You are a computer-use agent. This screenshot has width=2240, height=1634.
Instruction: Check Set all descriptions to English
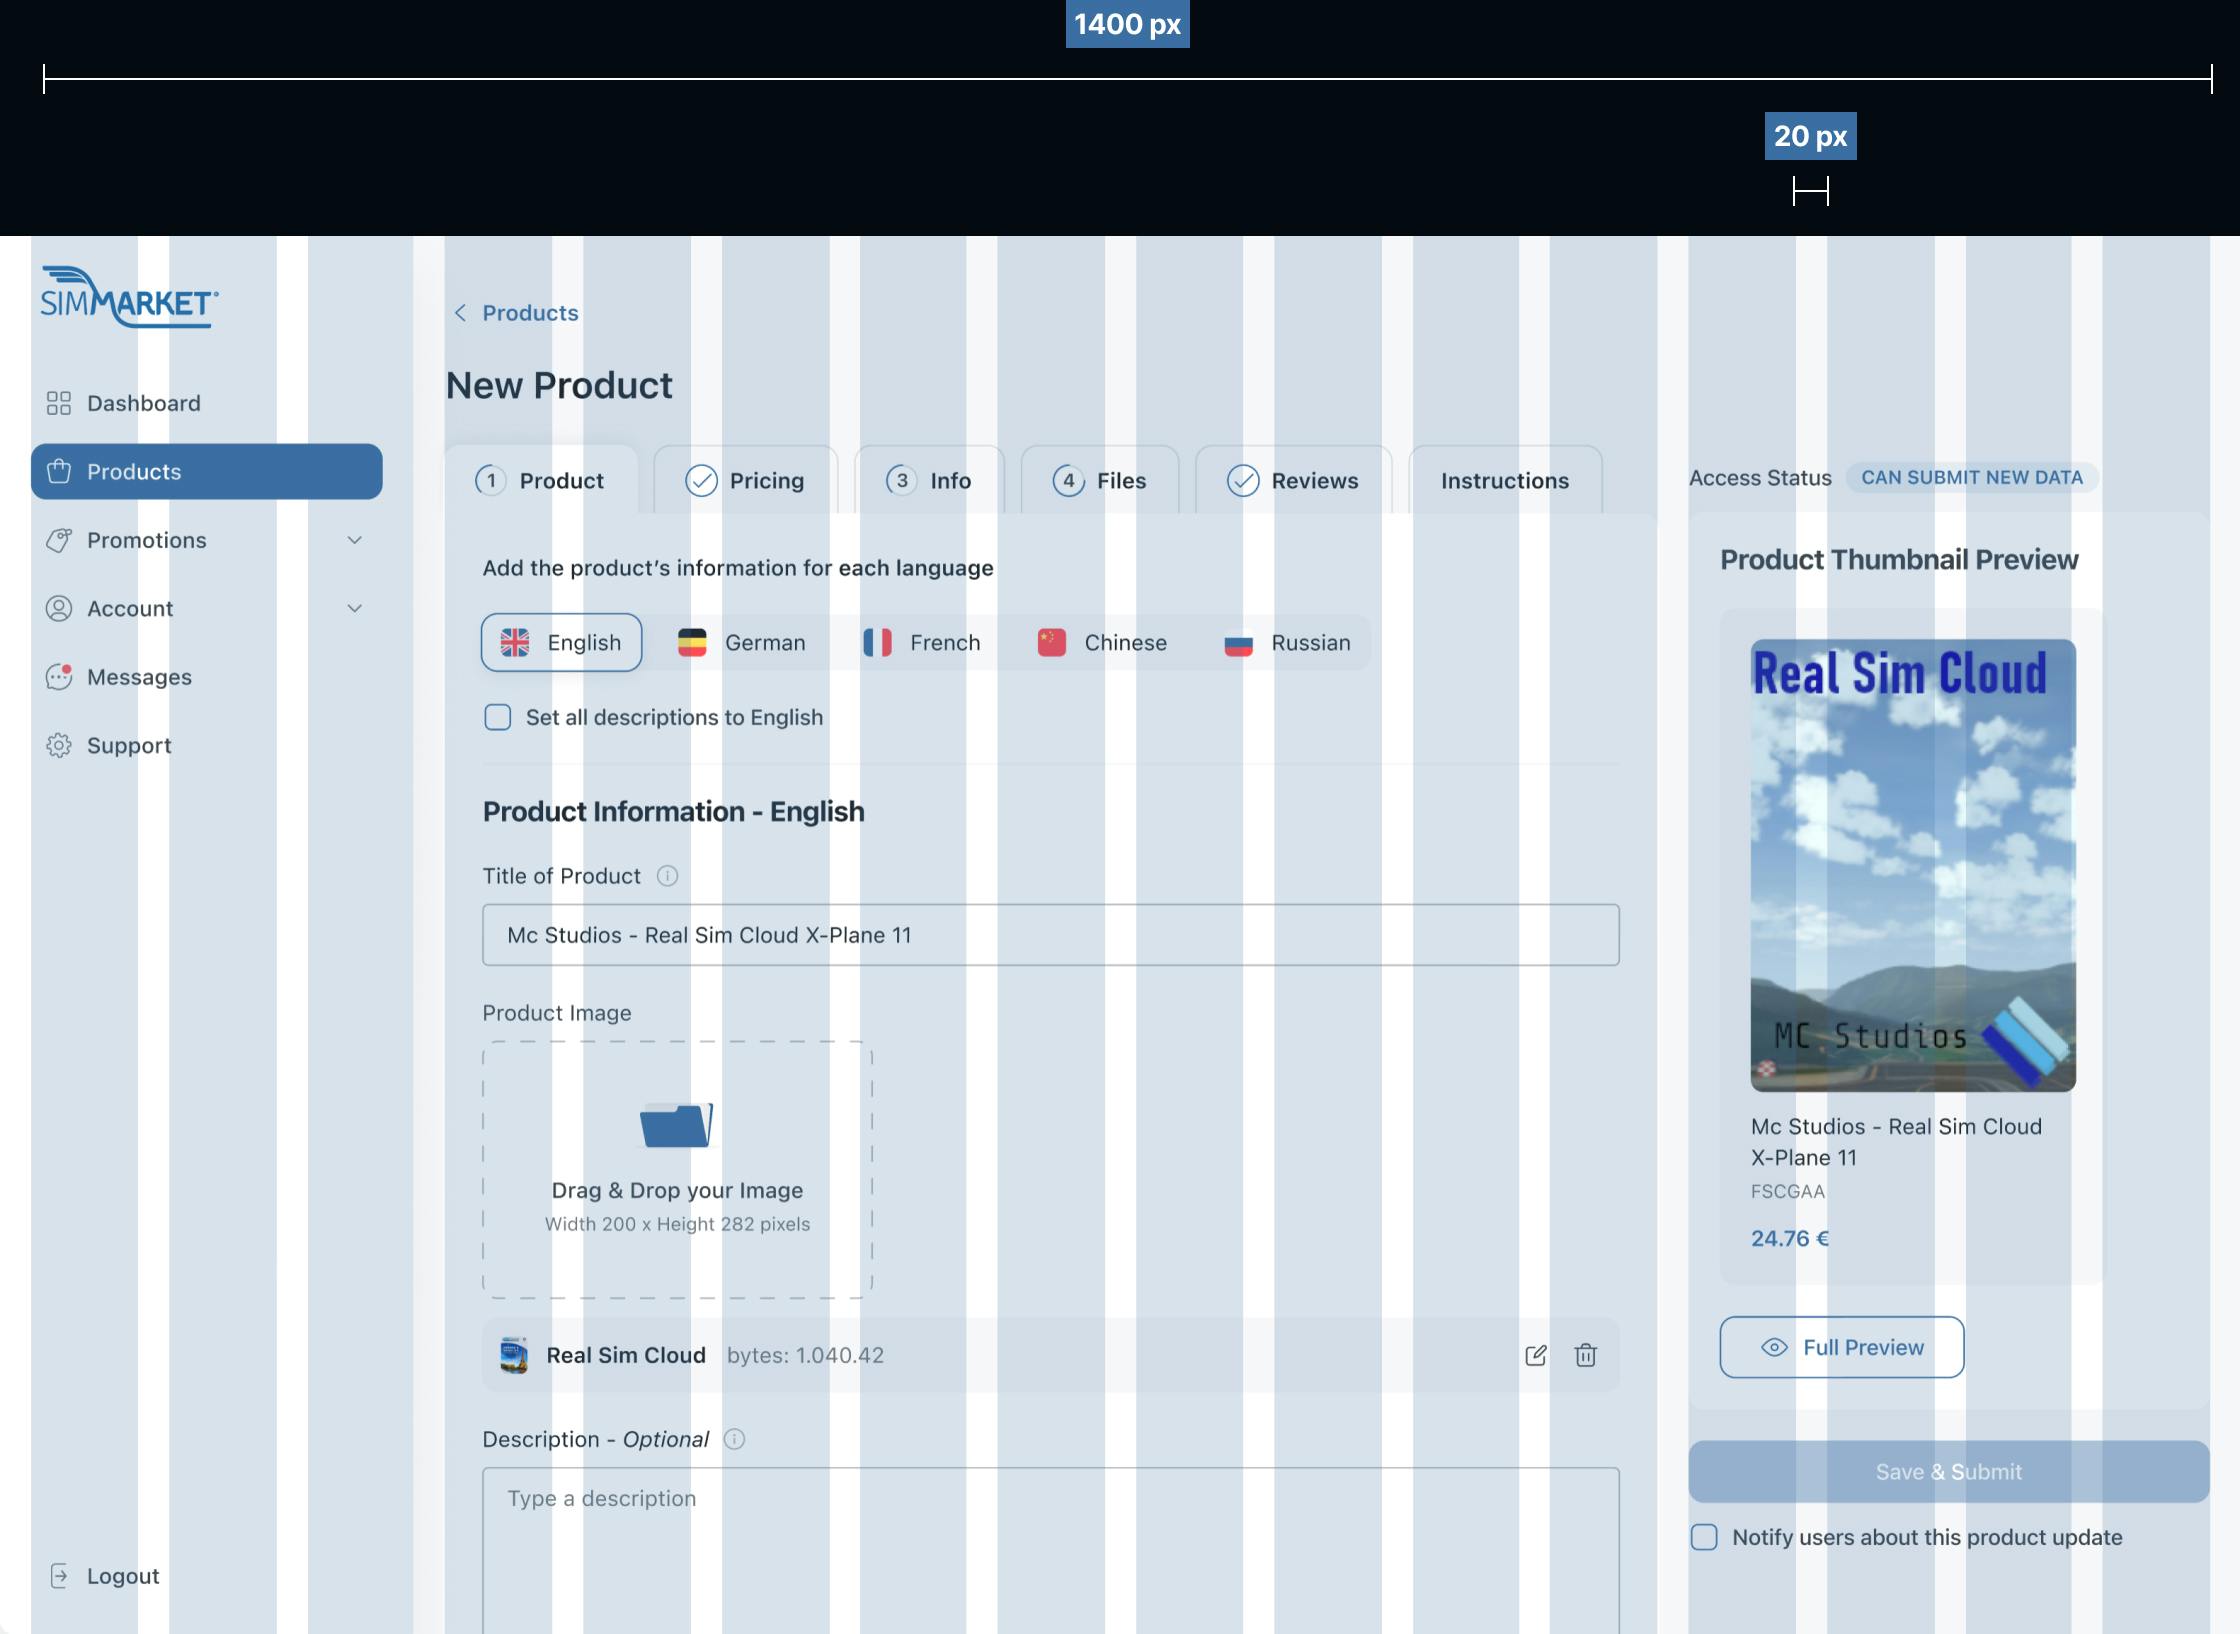pos(498,717)
